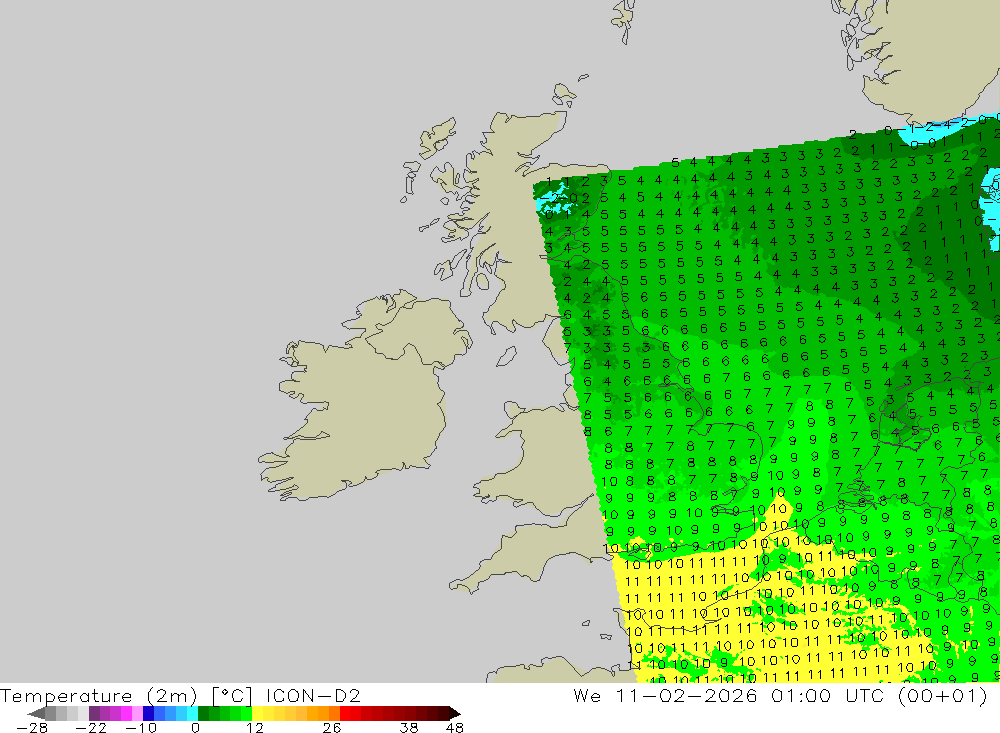The height and width of the screenshot is (733, 1000).
Task: Click the yellow swatch after 12 in legend
Action: [x=258, y=713]
